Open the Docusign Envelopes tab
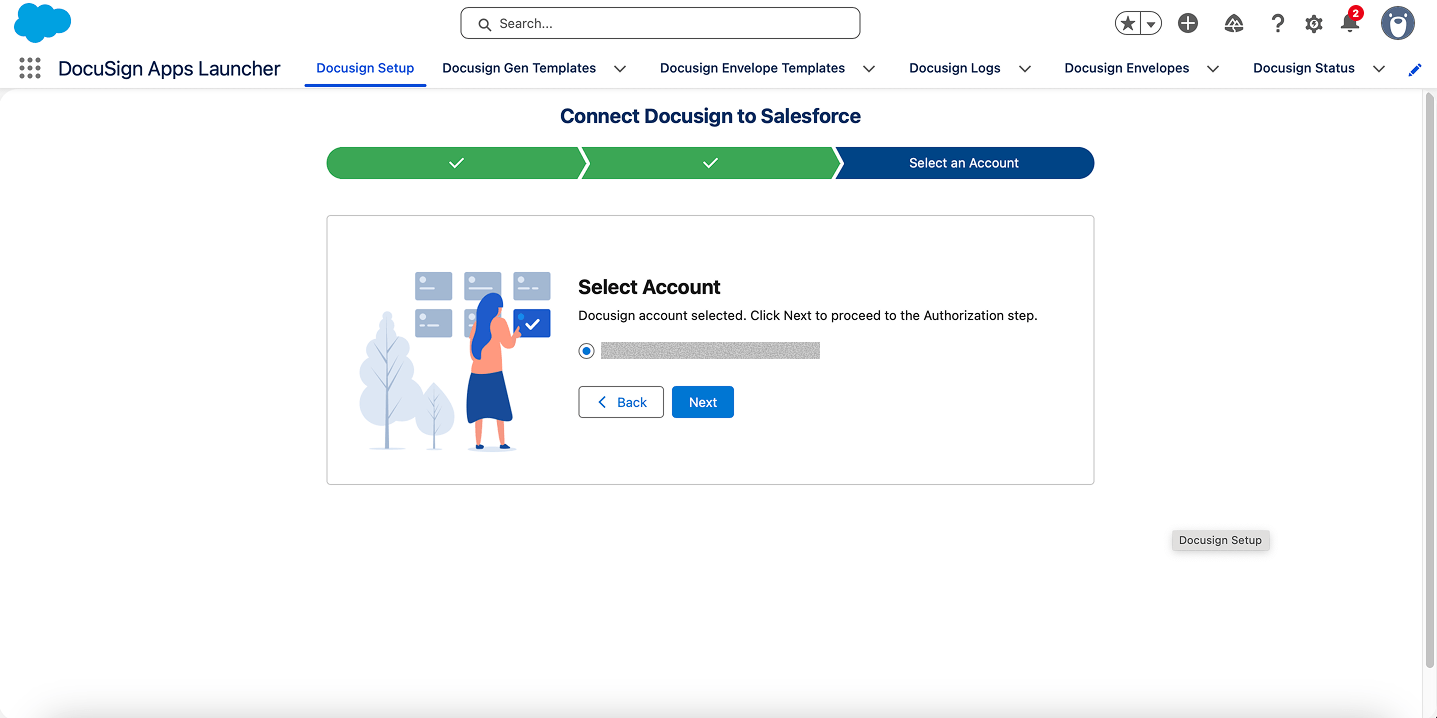 click(1127, 68)
